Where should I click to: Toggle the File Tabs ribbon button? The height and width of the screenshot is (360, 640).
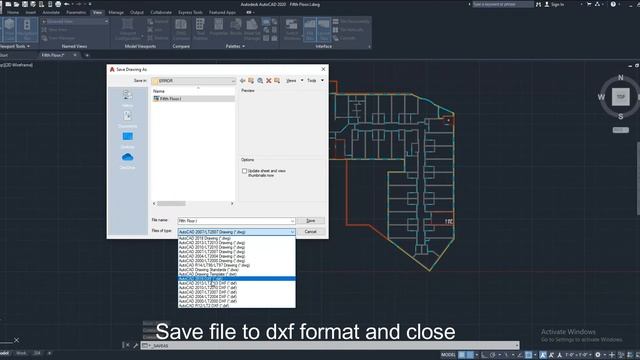coord(310,29)
